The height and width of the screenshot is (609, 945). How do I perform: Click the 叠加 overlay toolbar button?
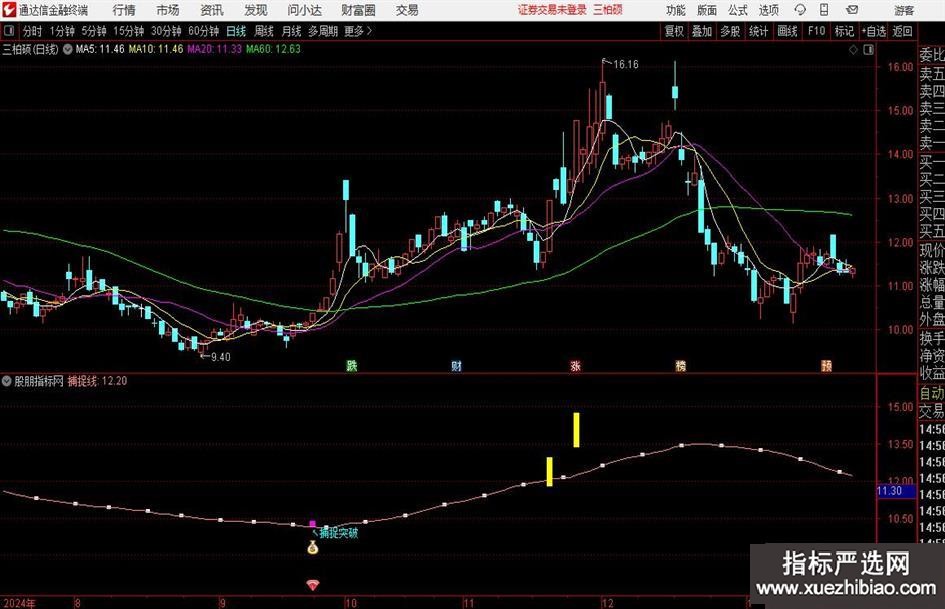click(702, 31)
